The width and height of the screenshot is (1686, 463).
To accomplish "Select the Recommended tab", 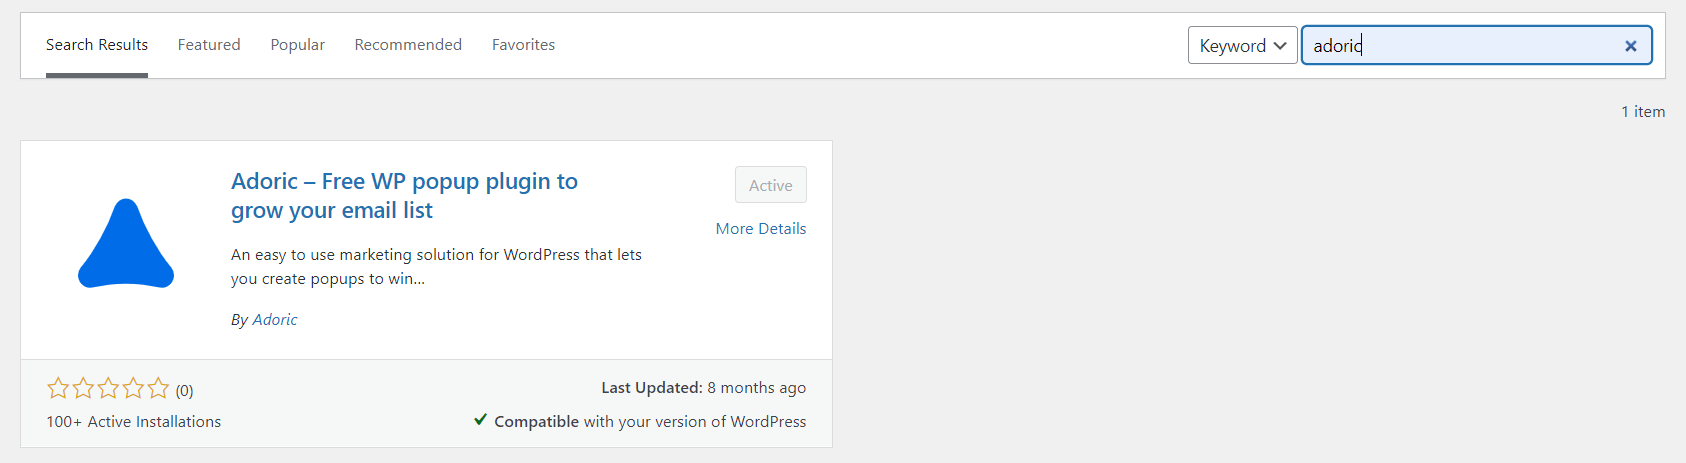I will pos(408,45).
